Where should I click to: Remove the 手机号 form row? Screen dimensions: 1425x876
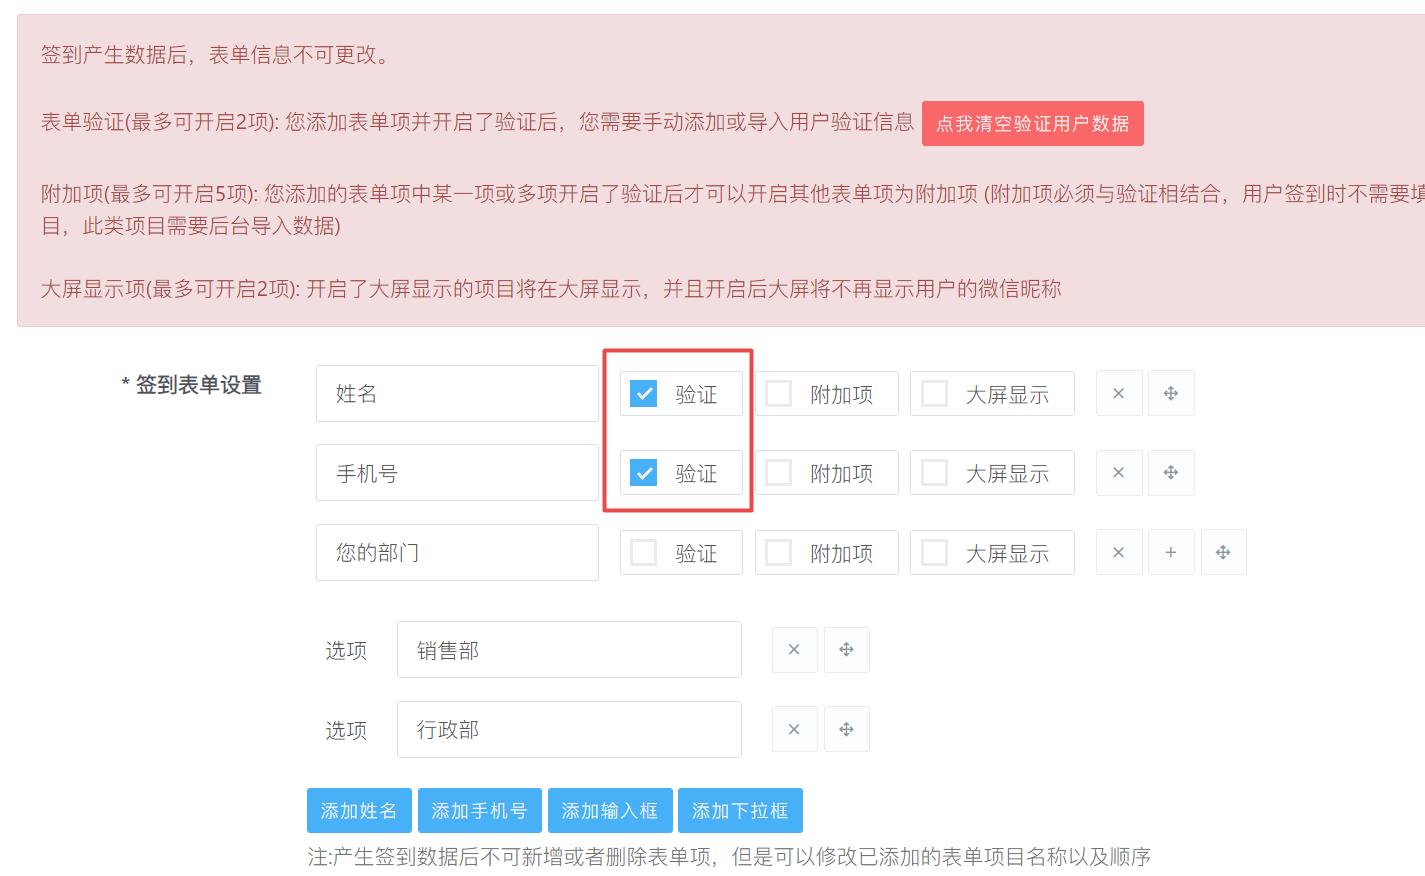(x=1118, y=473)
